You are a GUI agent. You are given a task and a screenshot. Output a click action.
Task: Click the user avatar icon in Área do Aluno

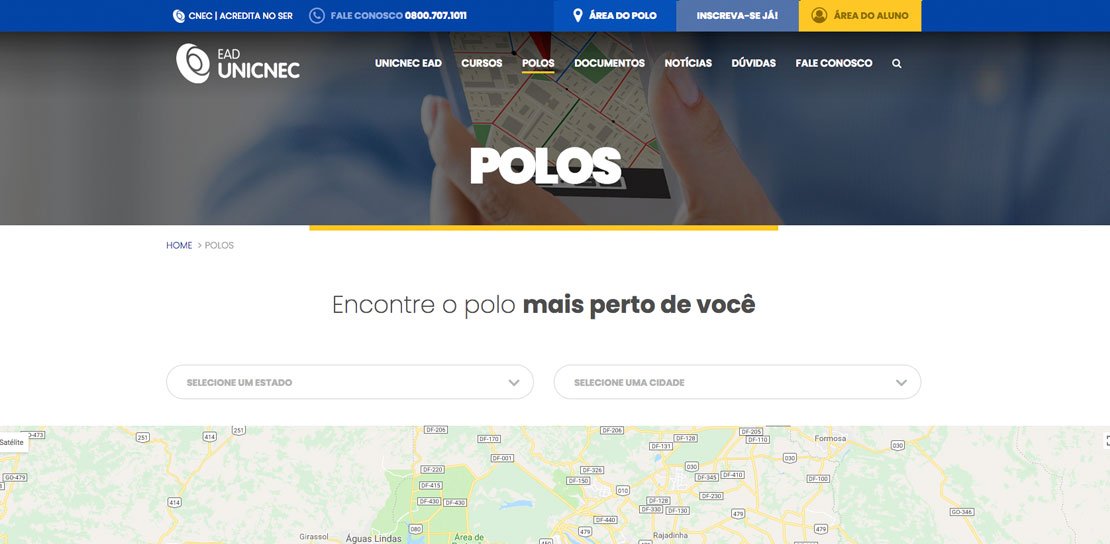click(819, 16)
